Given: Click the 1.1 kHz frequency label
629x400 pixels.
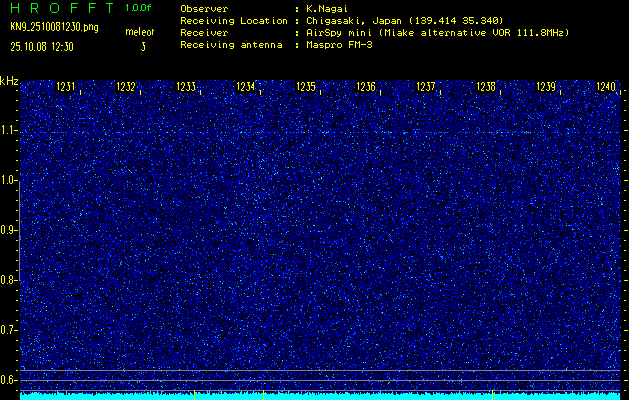Looking at the screenshot, I should 9,130.
